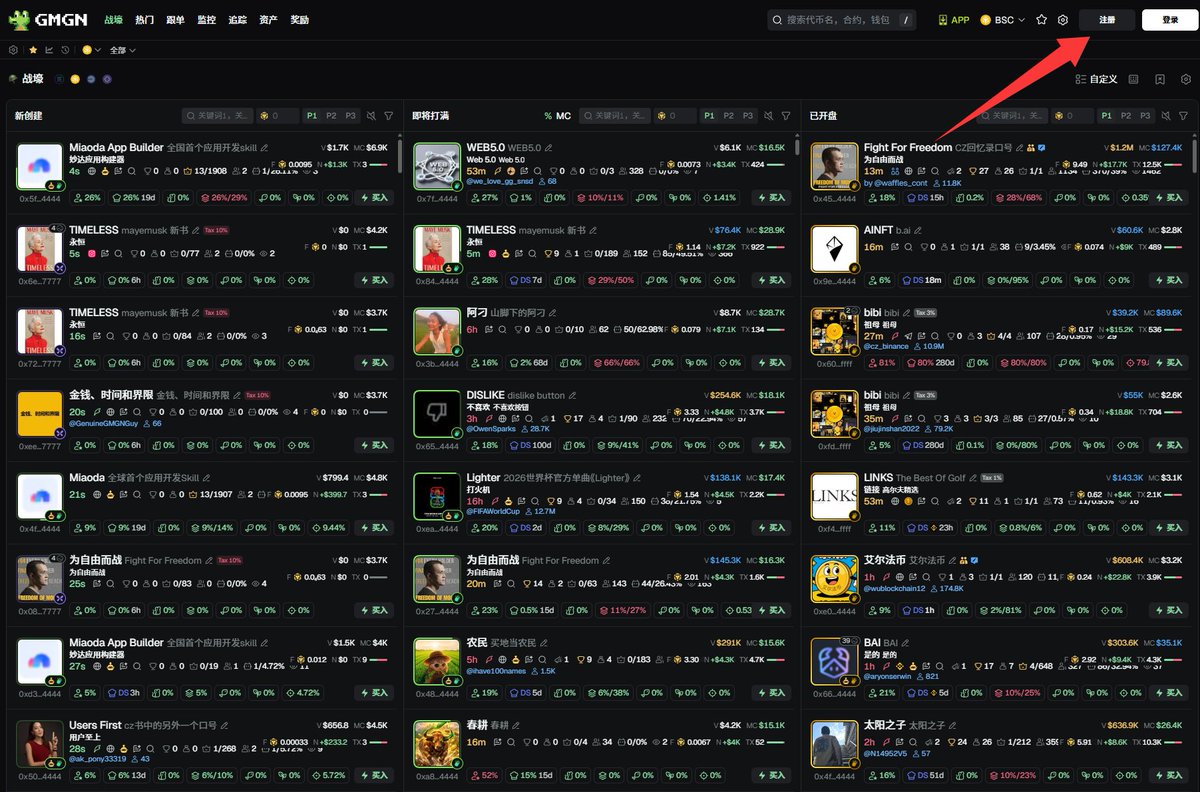Open the 资产 menu item
Screen dimensions: 1200x792
[267, 18]
